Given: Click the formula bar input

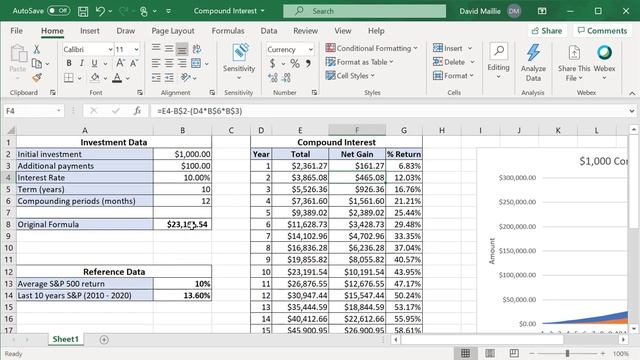Looking at the screenshot, I should 390,111.
